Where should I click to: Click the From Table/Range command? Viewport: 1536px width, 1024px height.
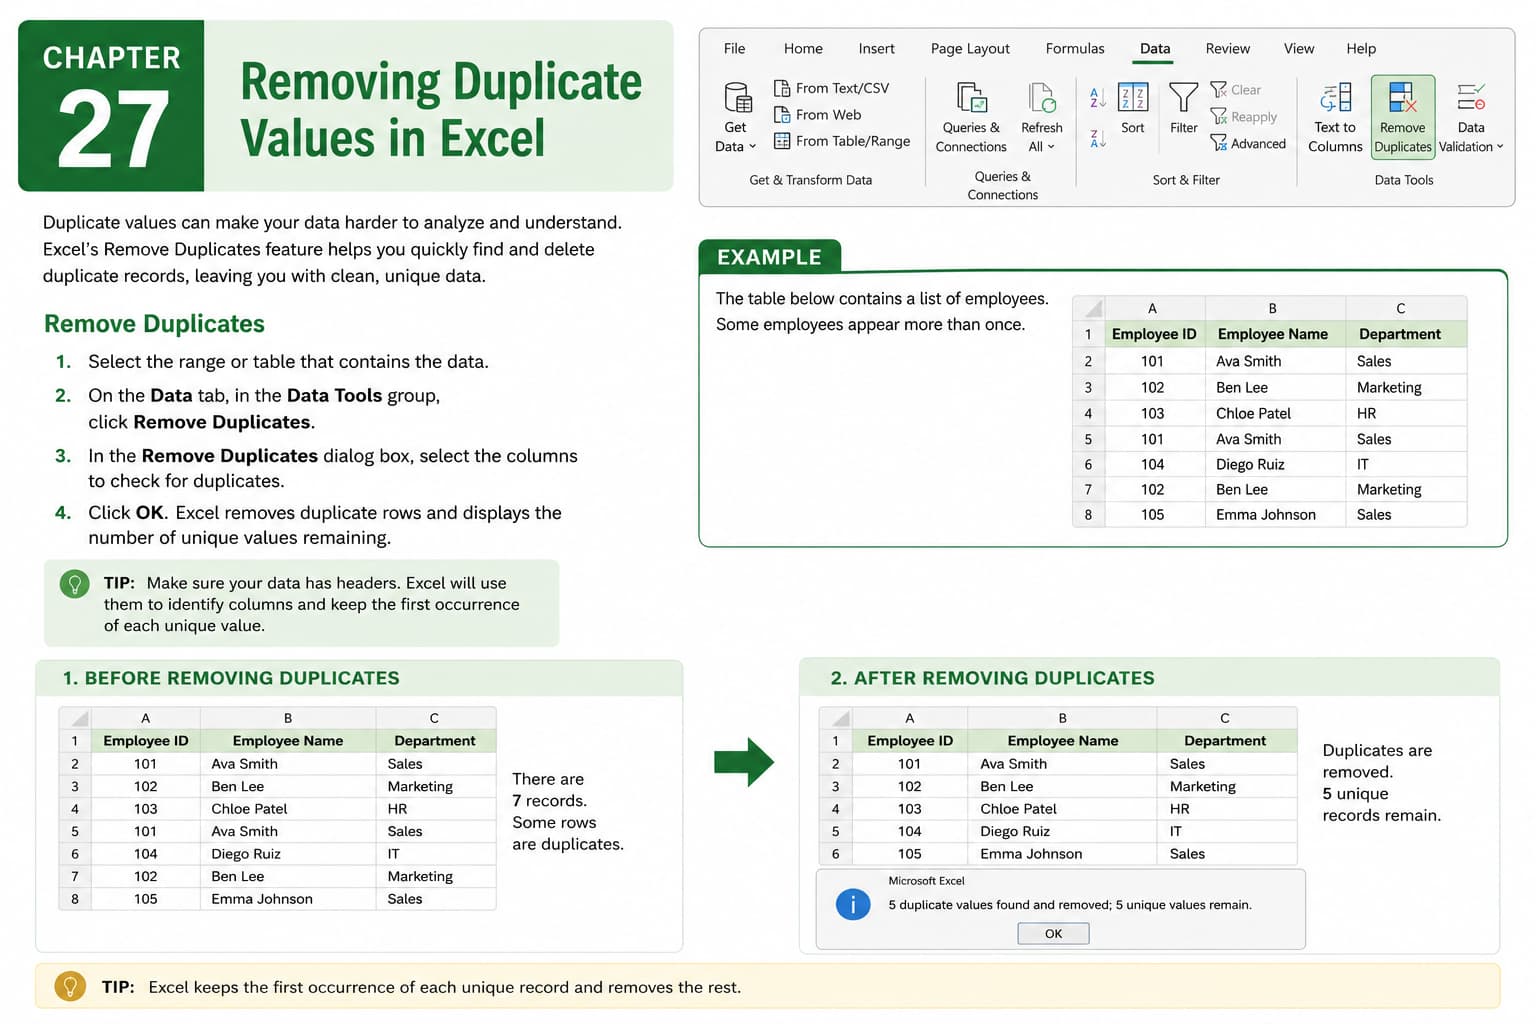click(x=842, y=141)
